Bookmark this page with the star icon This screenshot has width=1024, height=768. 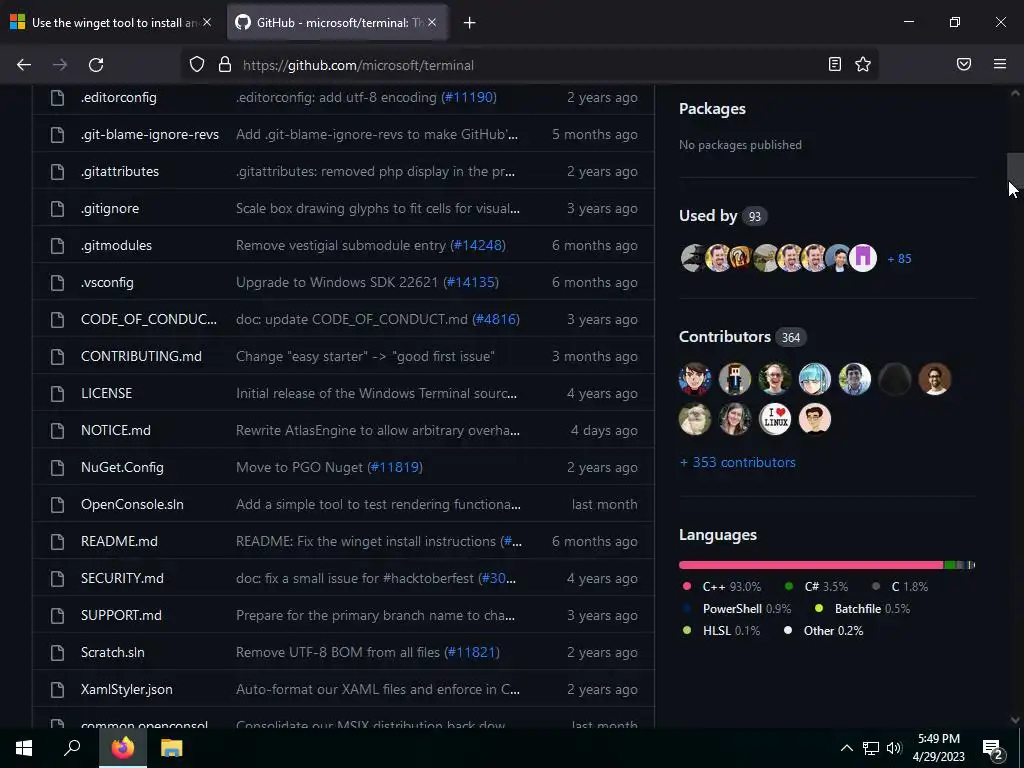863,64
